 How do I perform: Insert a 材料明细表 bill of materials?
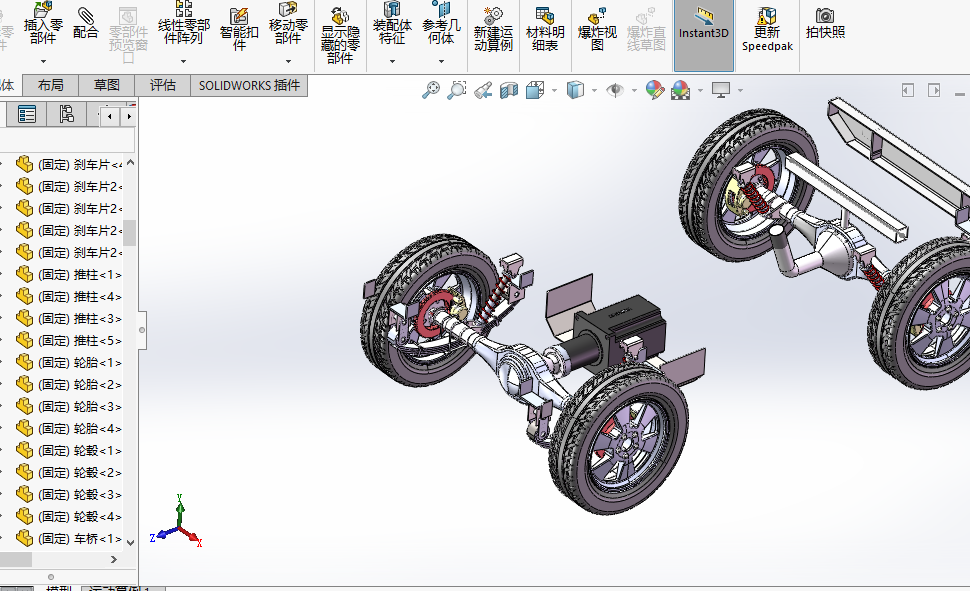pos(545,29)
